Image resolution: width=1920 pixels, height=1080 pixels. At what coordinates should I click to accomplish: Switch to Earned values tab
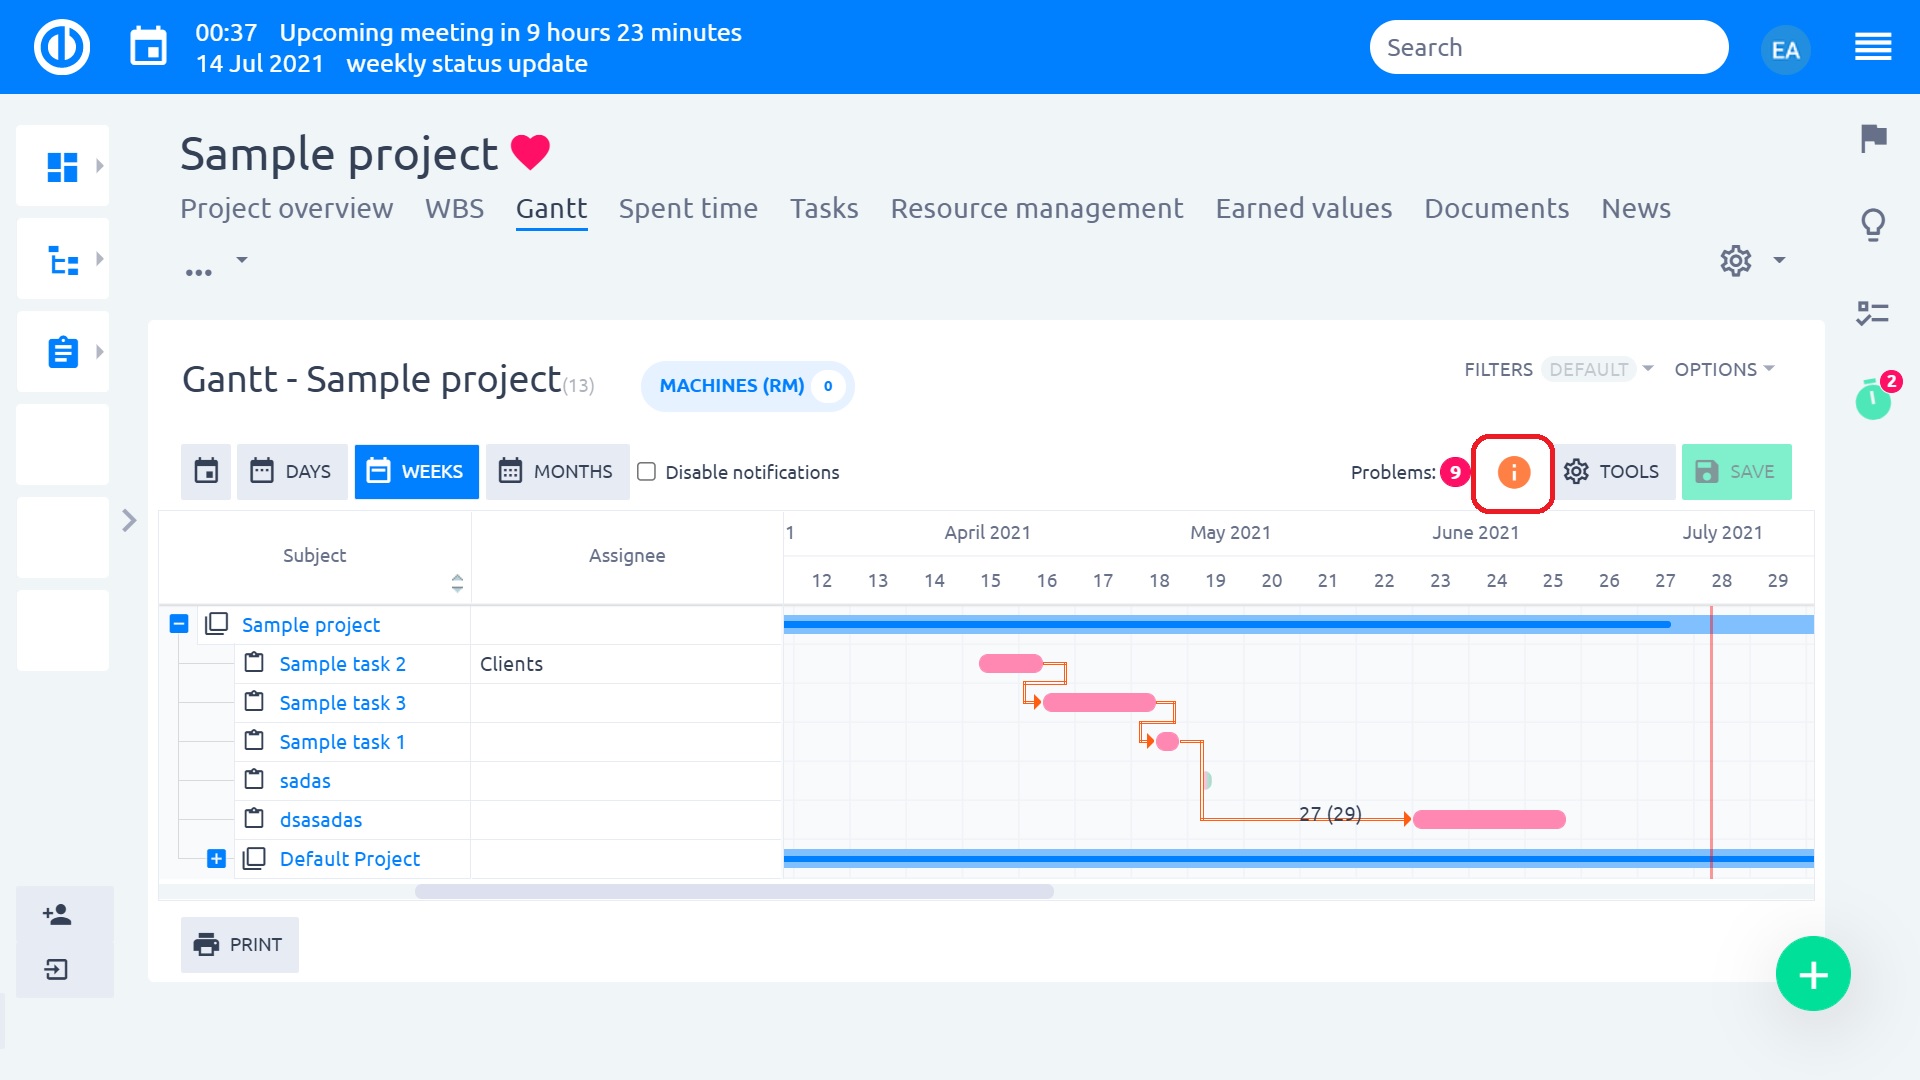(1304, 208)
